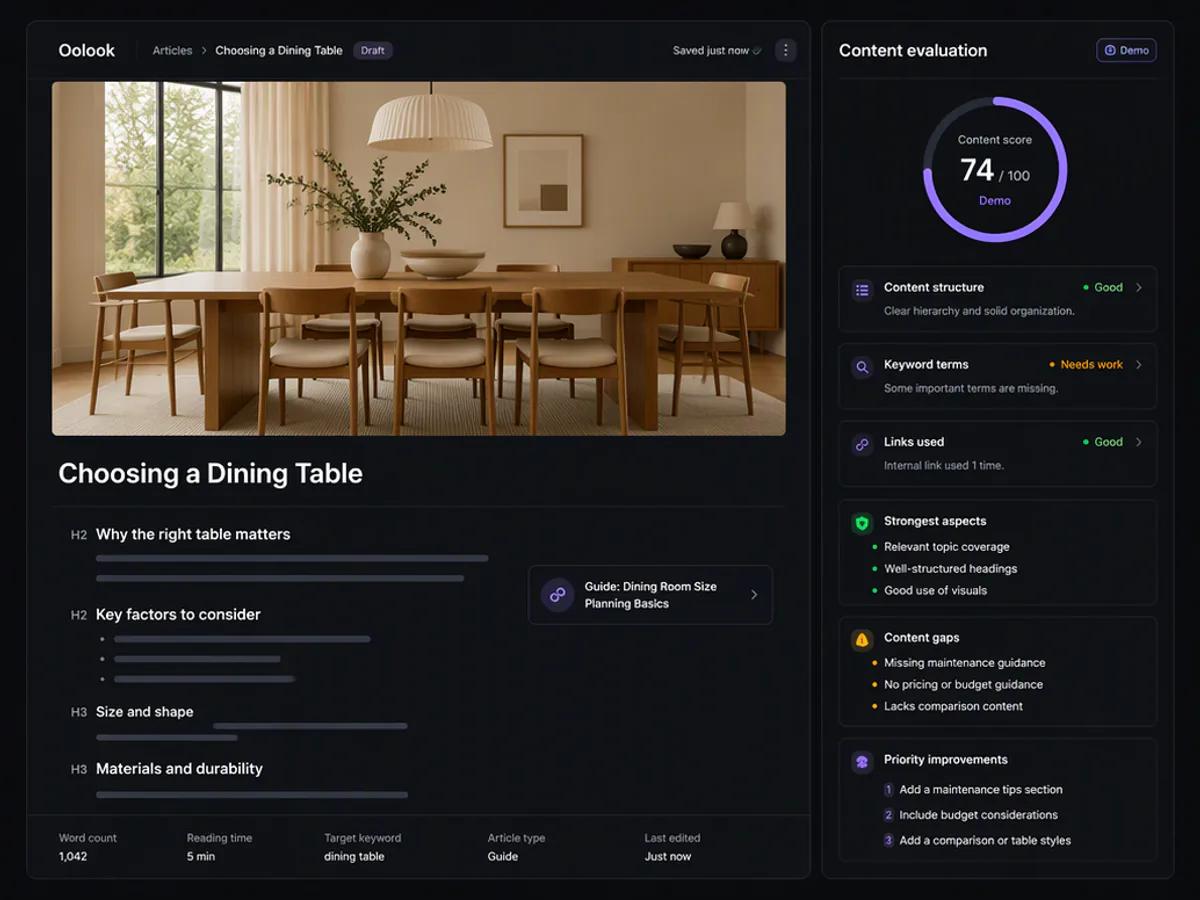1200x900 pixels.
Task: Click the saved checkmark icon
Action: pyautogui.click(x=757, y=51)
